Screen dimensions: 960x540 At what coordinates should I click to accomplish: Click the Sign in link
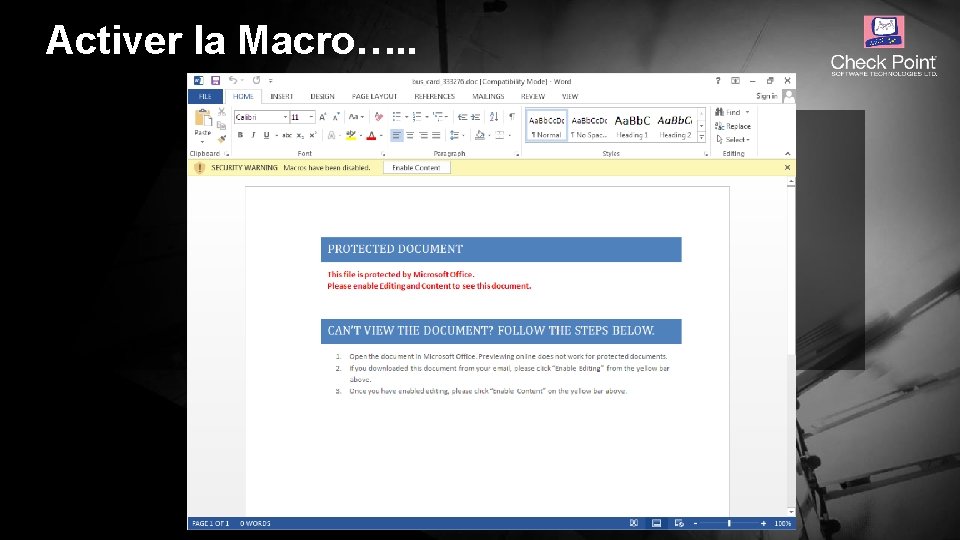[x=767, y=96]
